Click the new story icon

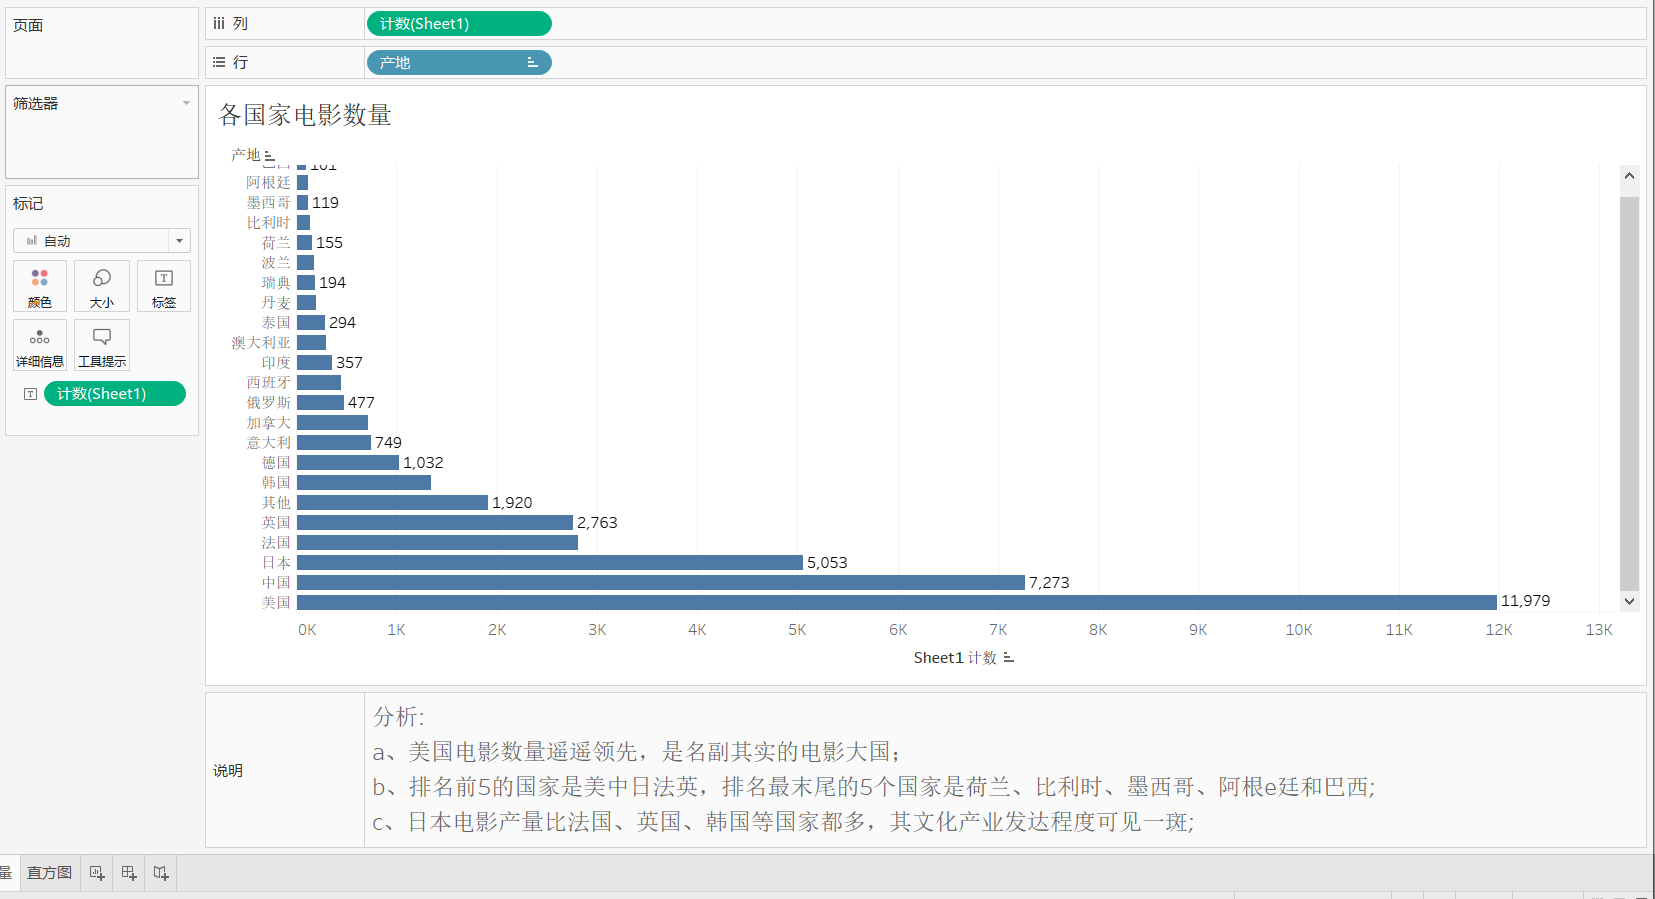pyautogui.click(x=161, y=873)
